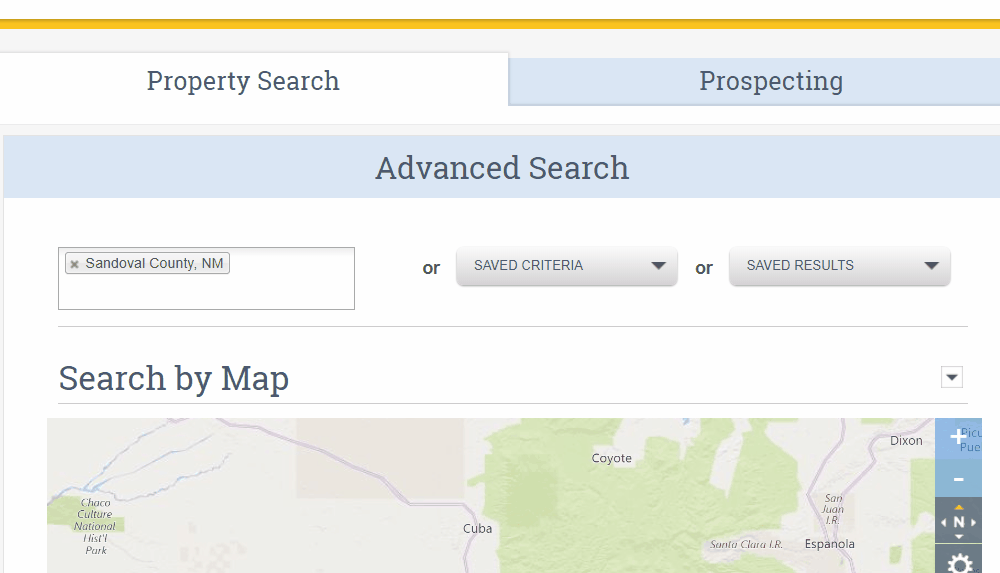Screen dimensions: 1000x573
Task: Open the Prospecting tab
Action: tap(770, 81)
